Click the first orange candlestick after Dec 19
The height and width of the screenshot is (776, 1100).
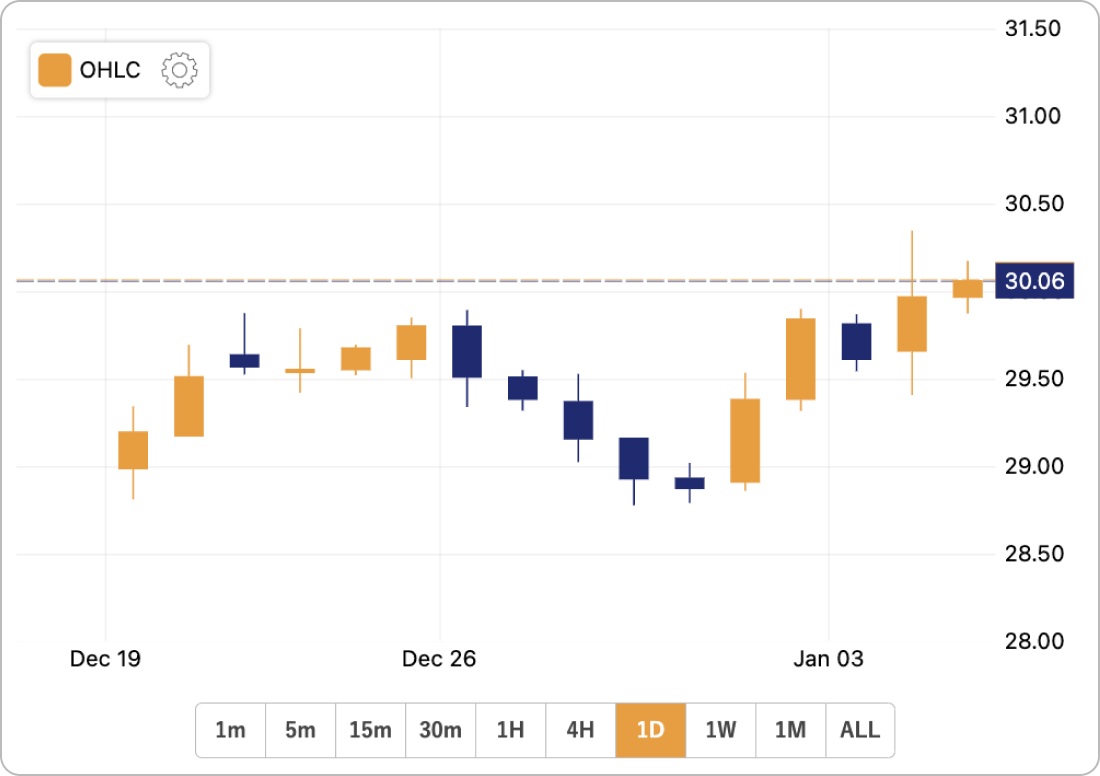coord(133,450)
